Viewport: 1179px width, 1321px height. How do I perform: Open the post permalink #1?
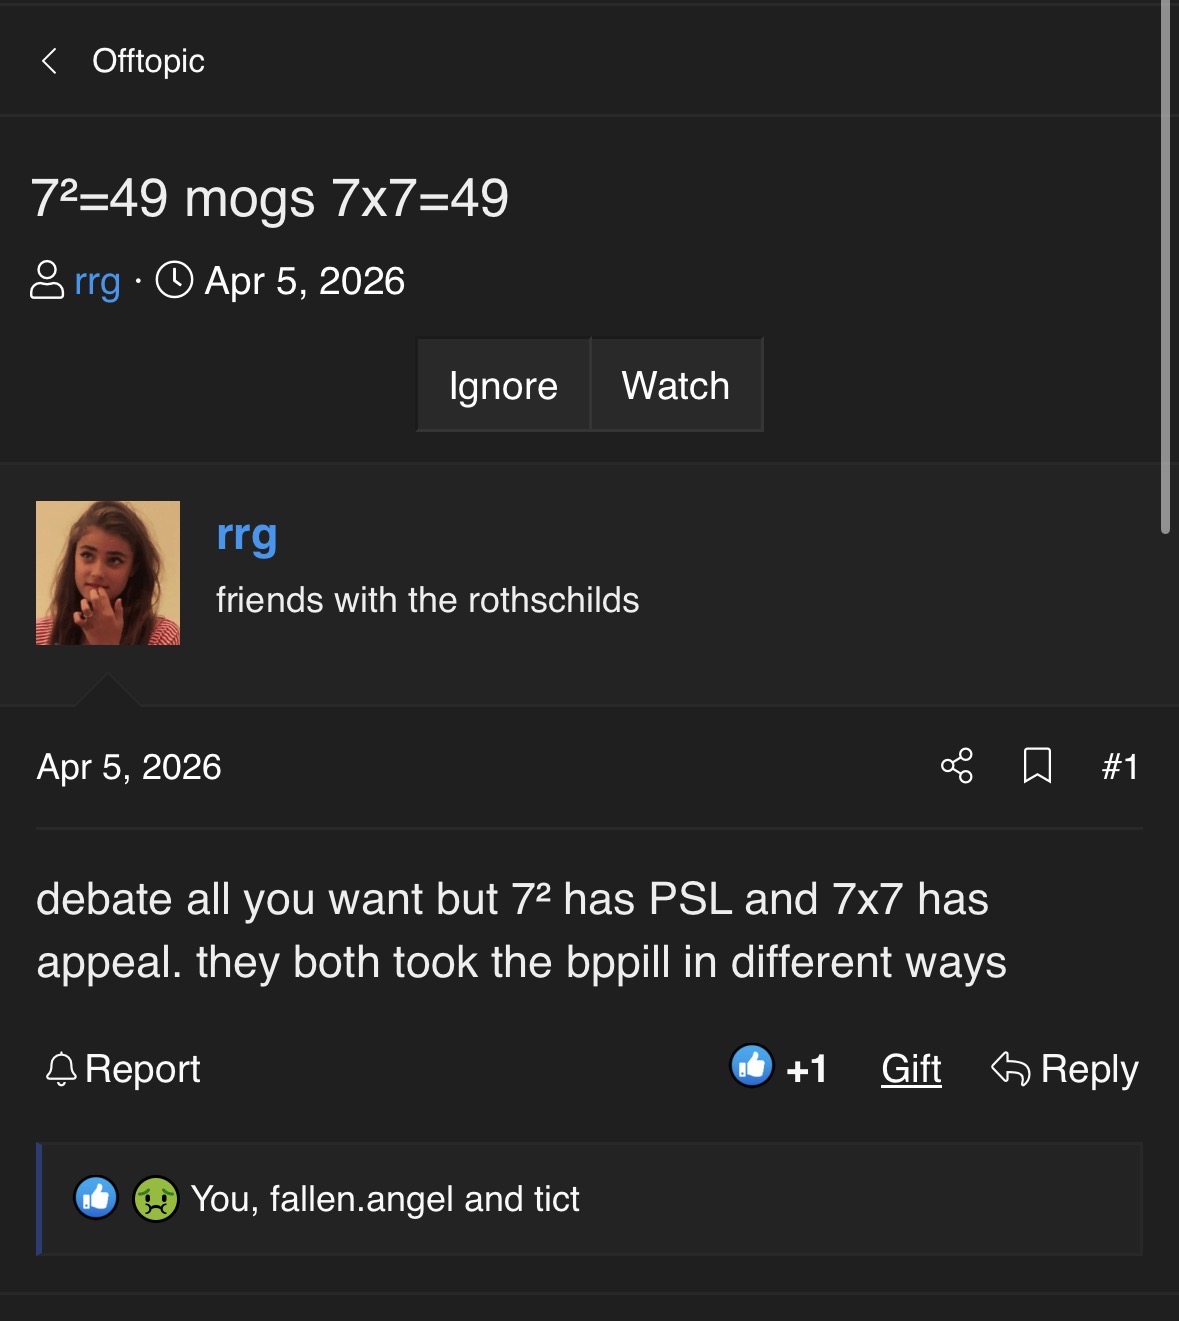click(1120, 767)
